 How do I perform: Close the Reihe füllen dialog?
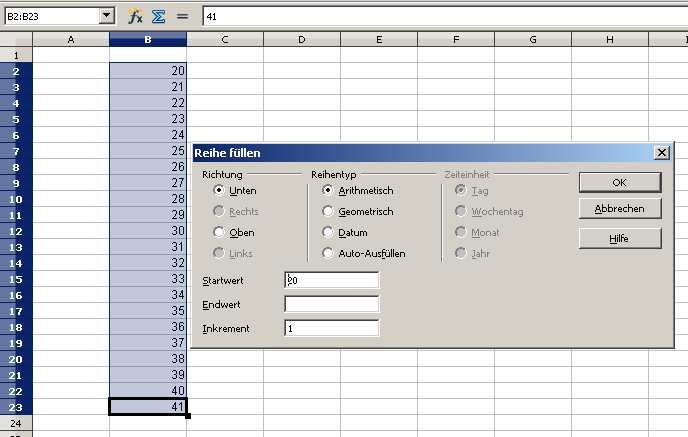(661, 153)
